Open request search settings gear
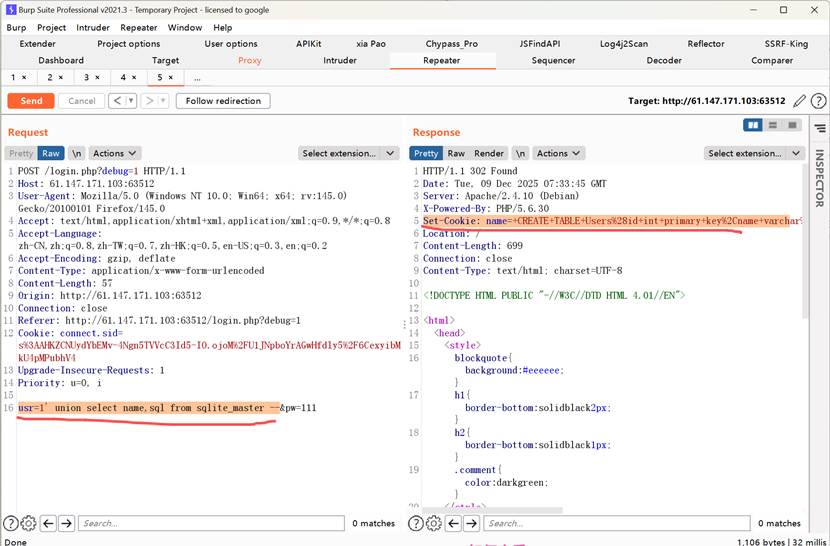 [x=29, y=523]
